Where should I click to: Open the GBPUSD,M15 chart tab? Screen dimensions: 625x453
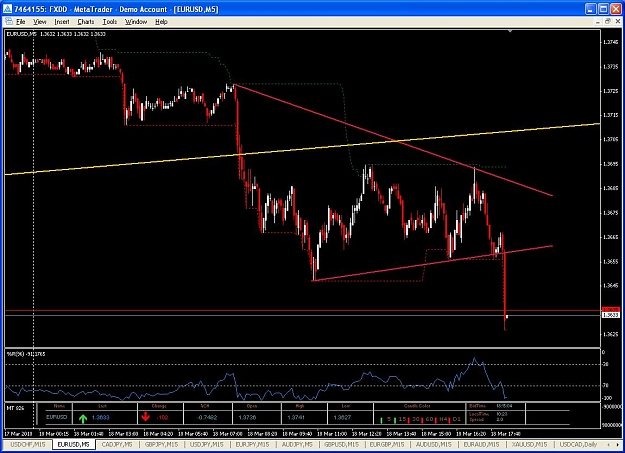(x=341, y=444)
